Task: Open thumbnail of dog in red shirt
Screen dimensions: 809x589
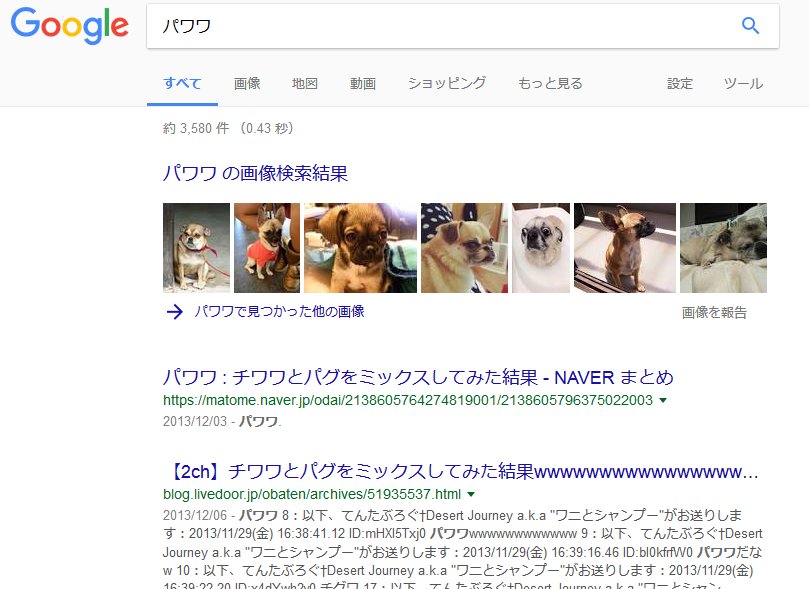Action: (x=267, y=248)
